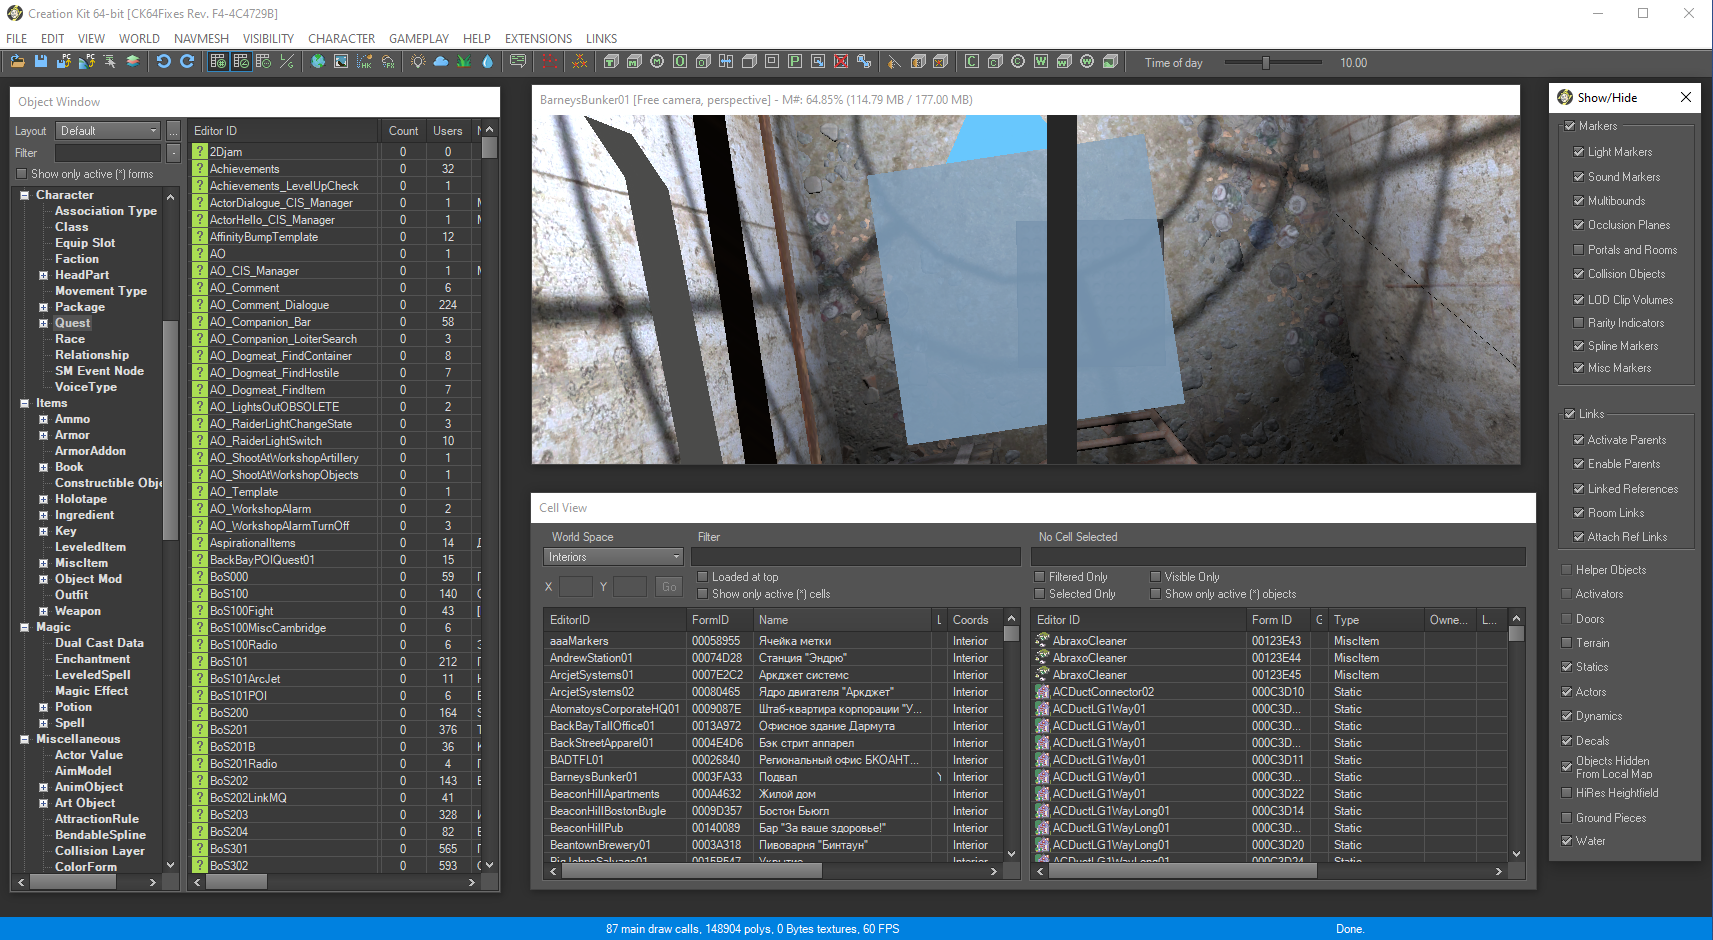The height and width of the screenshot is (940, 1713).
Task: Click the redo arrow icon
Action: (x=187, y=62)
